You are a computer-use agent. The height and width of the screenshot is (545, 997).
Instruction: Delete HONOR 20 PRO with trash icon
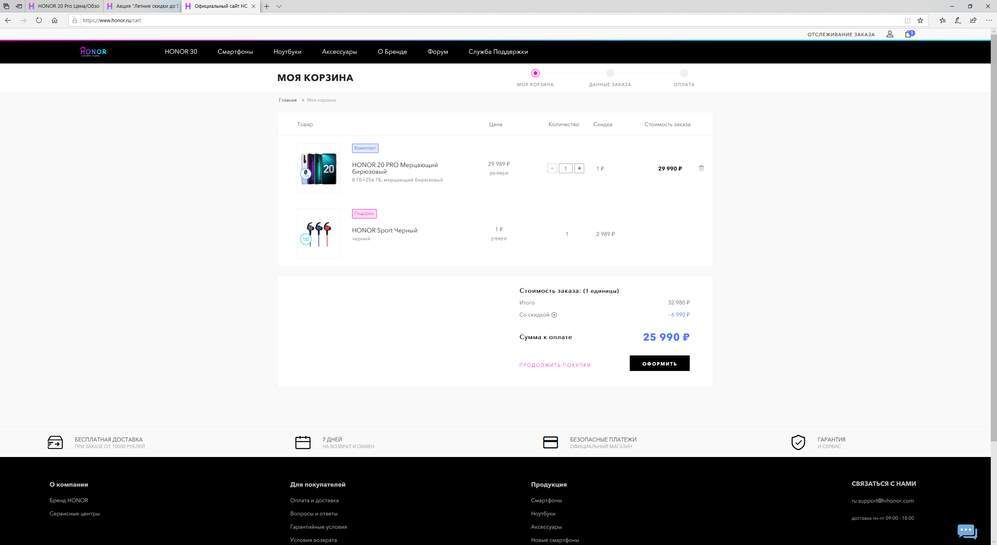coord(701,168)
